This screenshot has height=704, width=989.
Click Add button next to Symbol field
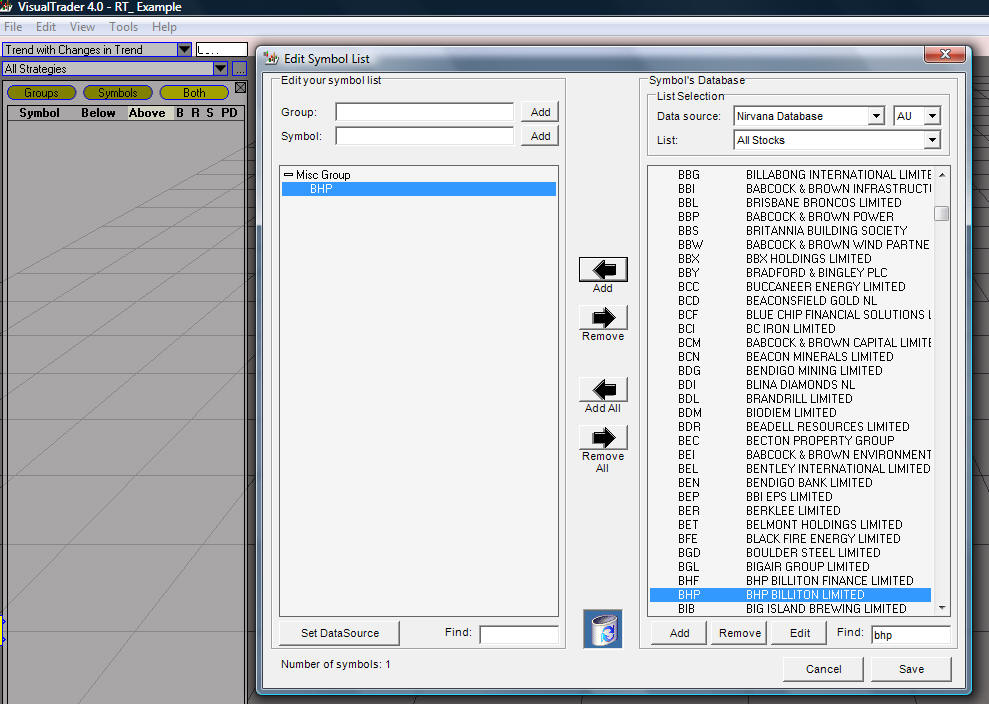(540, 136)
